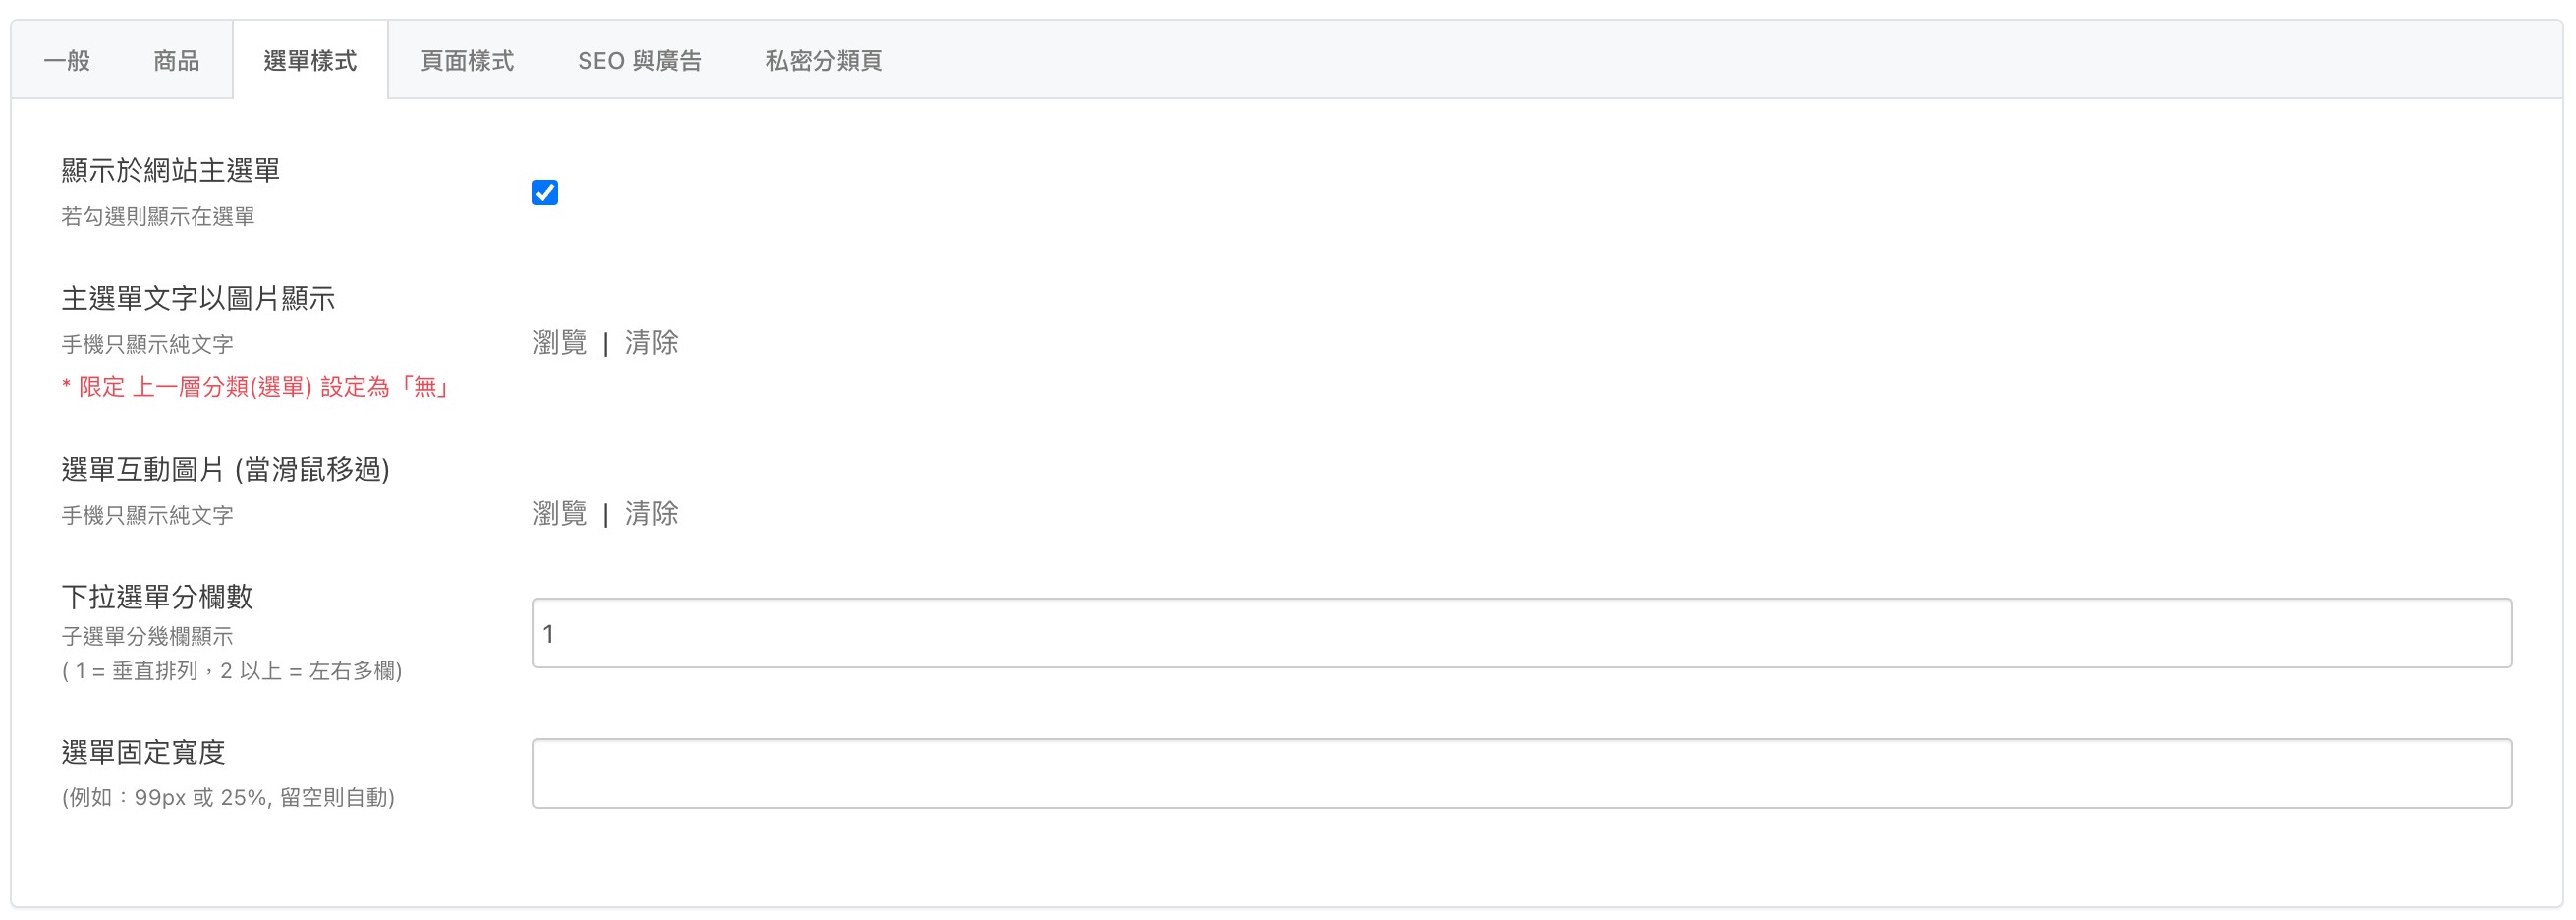Uncheck 顯示於網站主選單 checkbox
Image resolution: width=2576 pixels, height=920 pixels.
[x=545, y=192]
